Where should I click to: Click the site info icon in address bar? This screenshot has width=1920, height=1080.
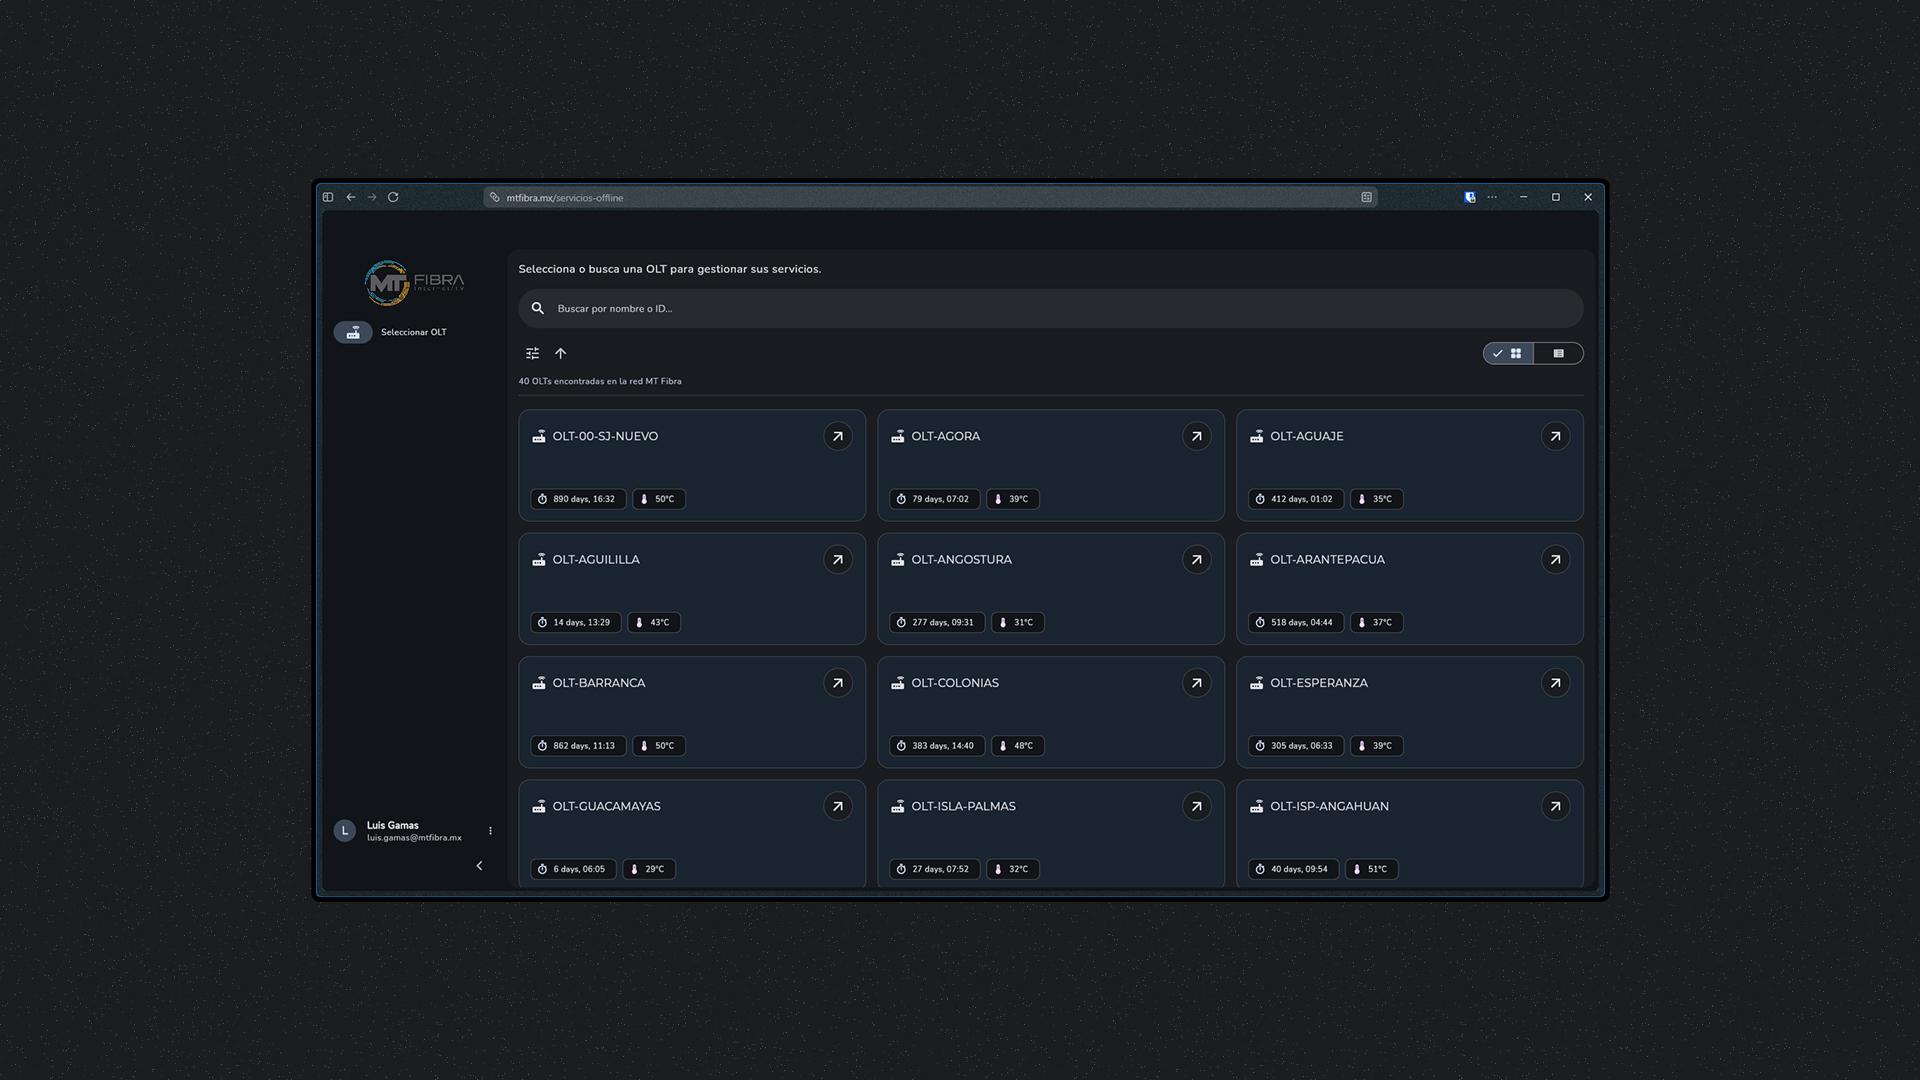[495, 197]
